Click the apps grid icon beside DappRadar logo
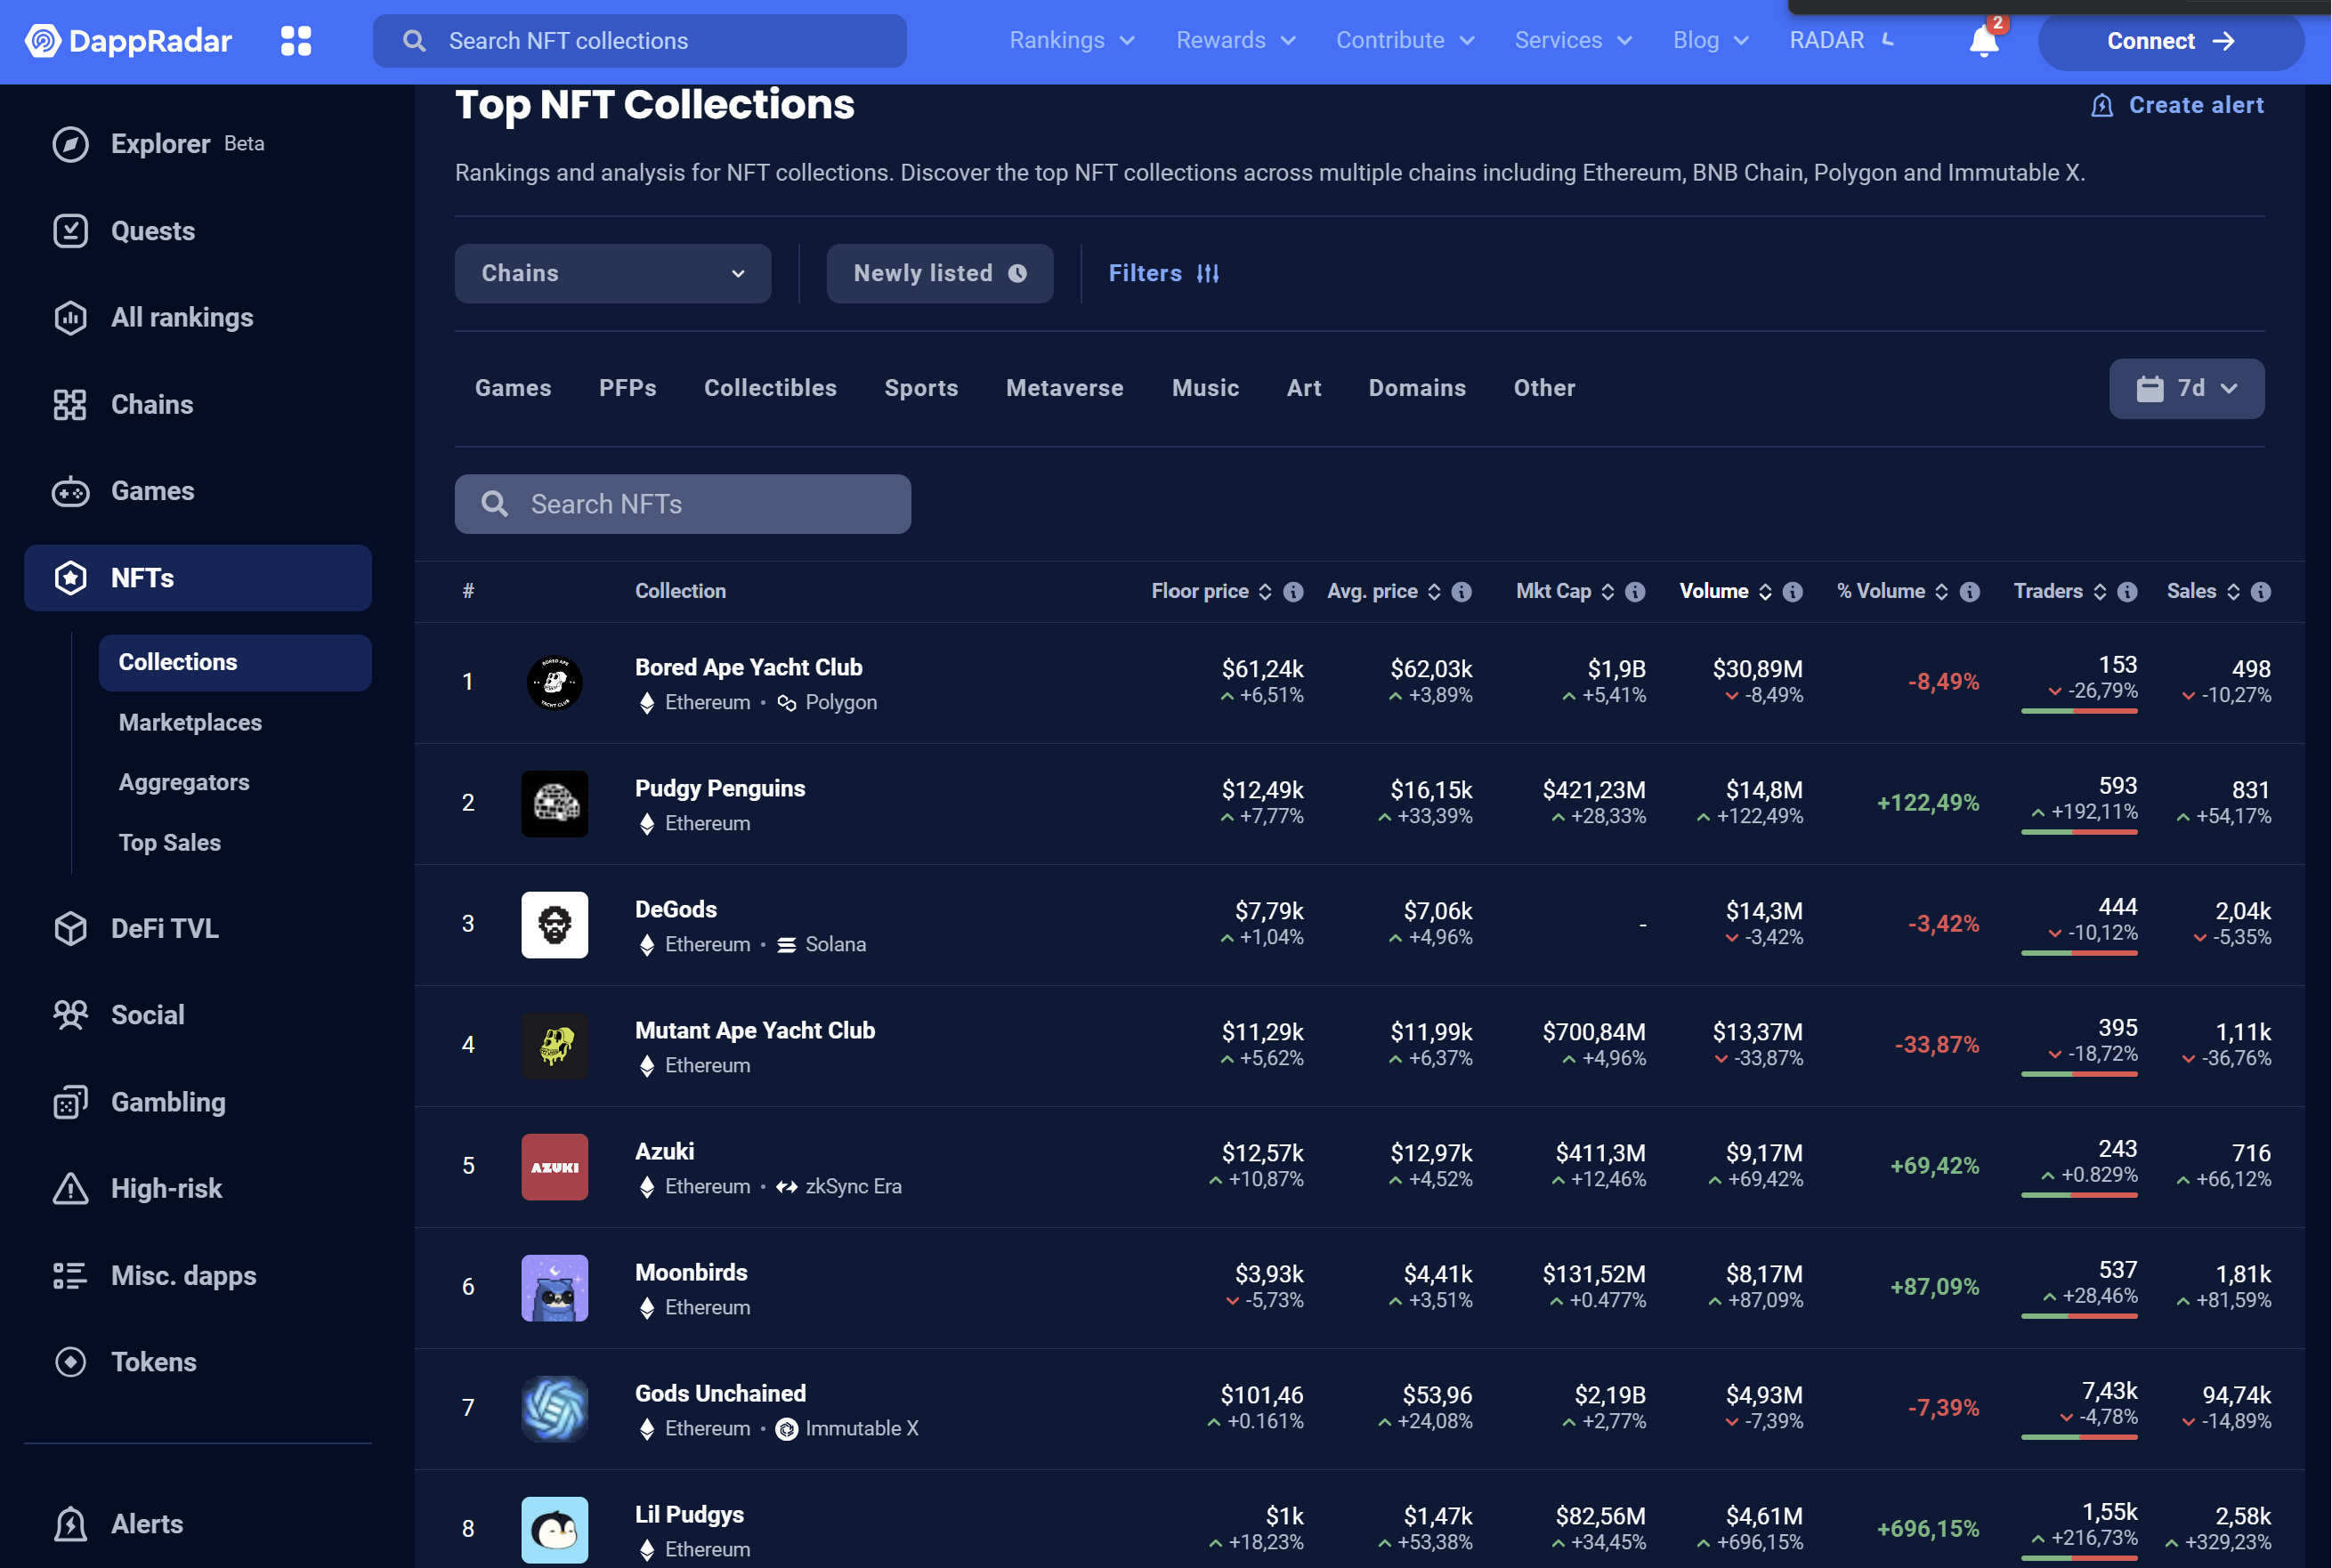The height and width of the screenshot is (1568, 2332). coord(296,41)
